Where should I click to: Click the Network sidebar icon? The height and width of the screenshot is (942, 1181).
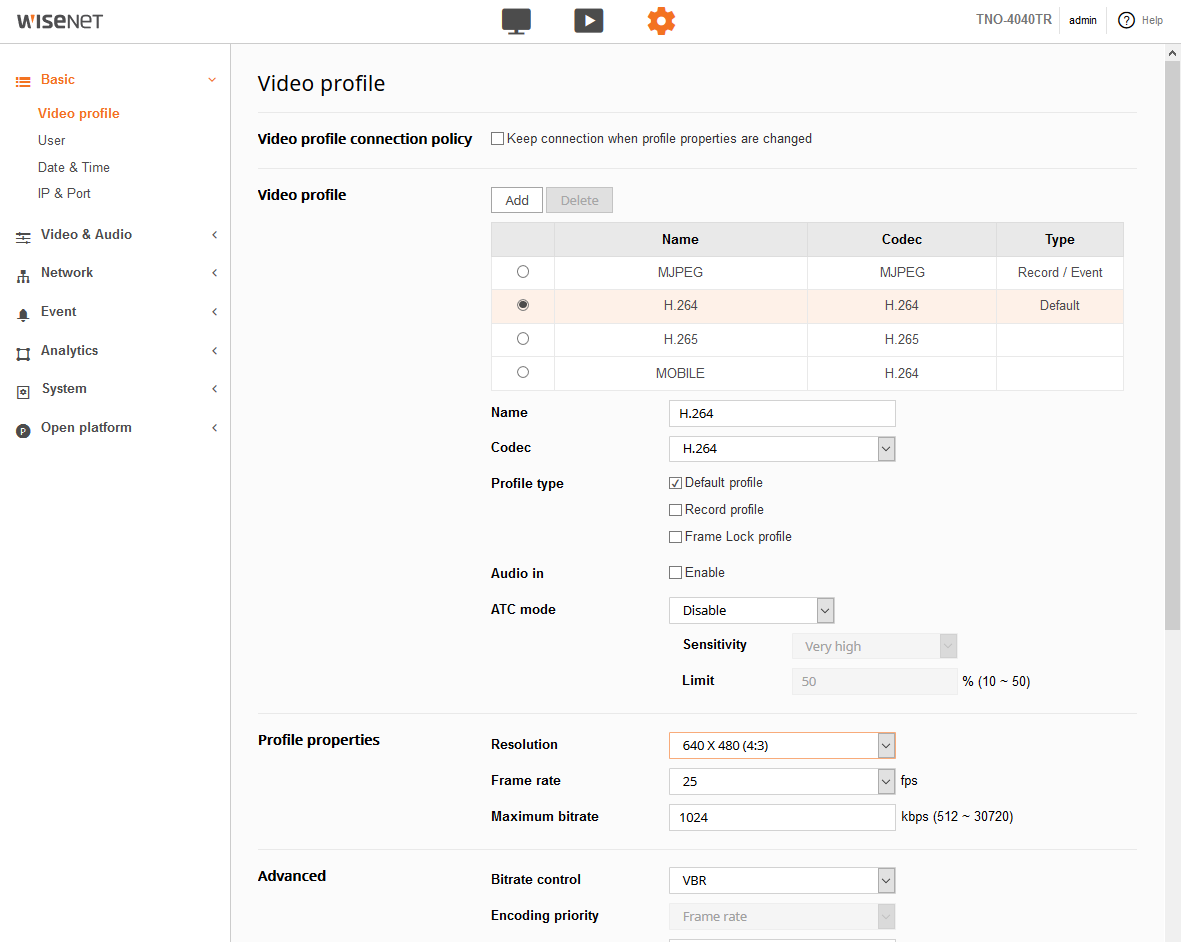click(23, 274)
